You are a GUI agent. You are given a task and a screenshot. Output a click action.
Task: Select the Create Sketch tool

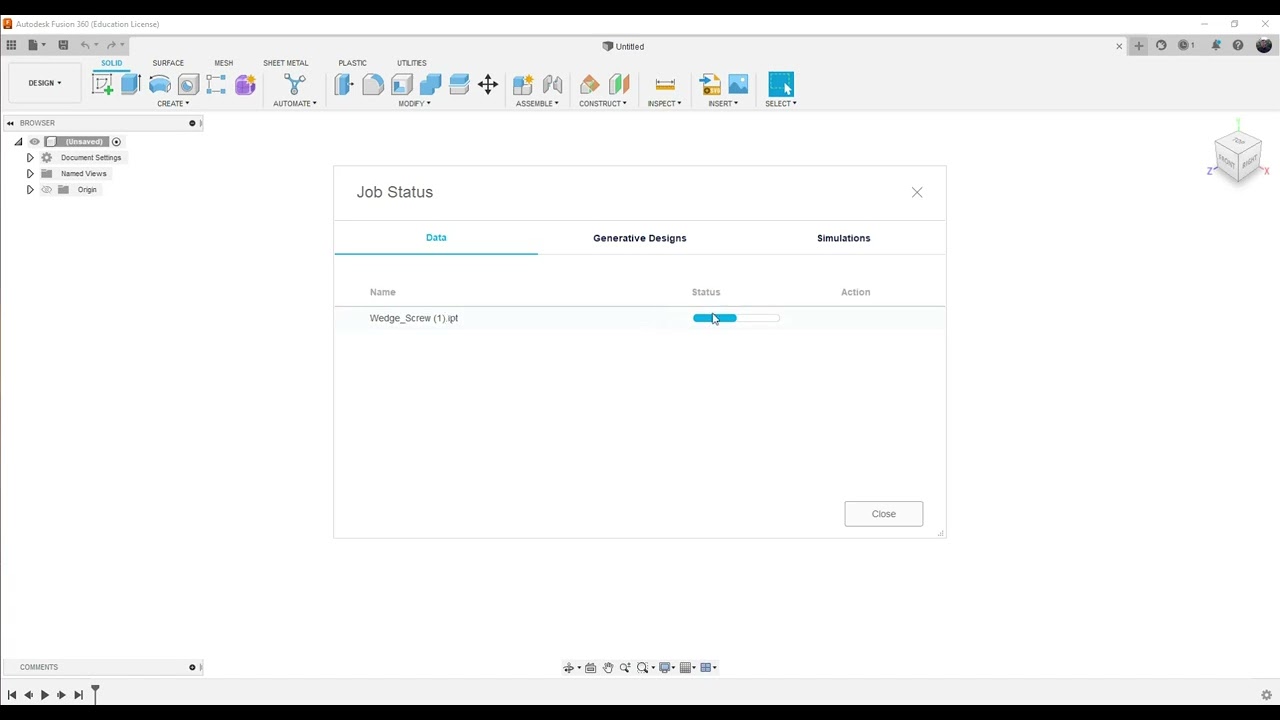[102, 84]
